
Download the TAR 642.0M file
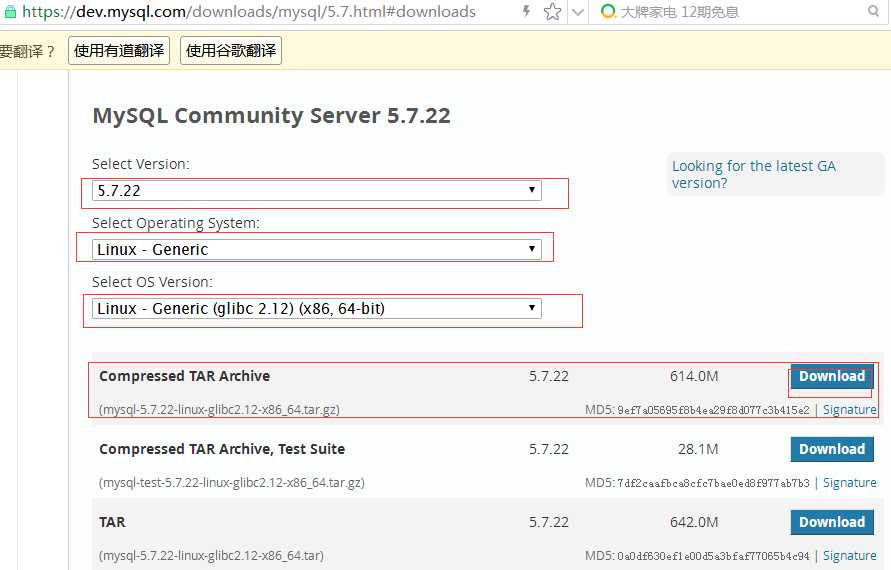(x=832, y=522)
